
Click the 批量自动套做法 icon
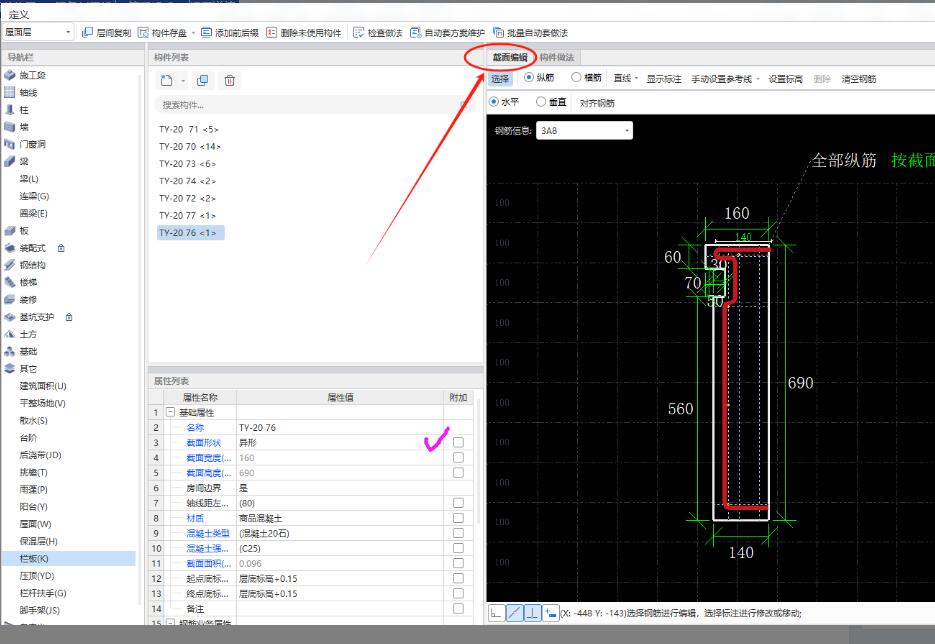[x=498, y=32]
